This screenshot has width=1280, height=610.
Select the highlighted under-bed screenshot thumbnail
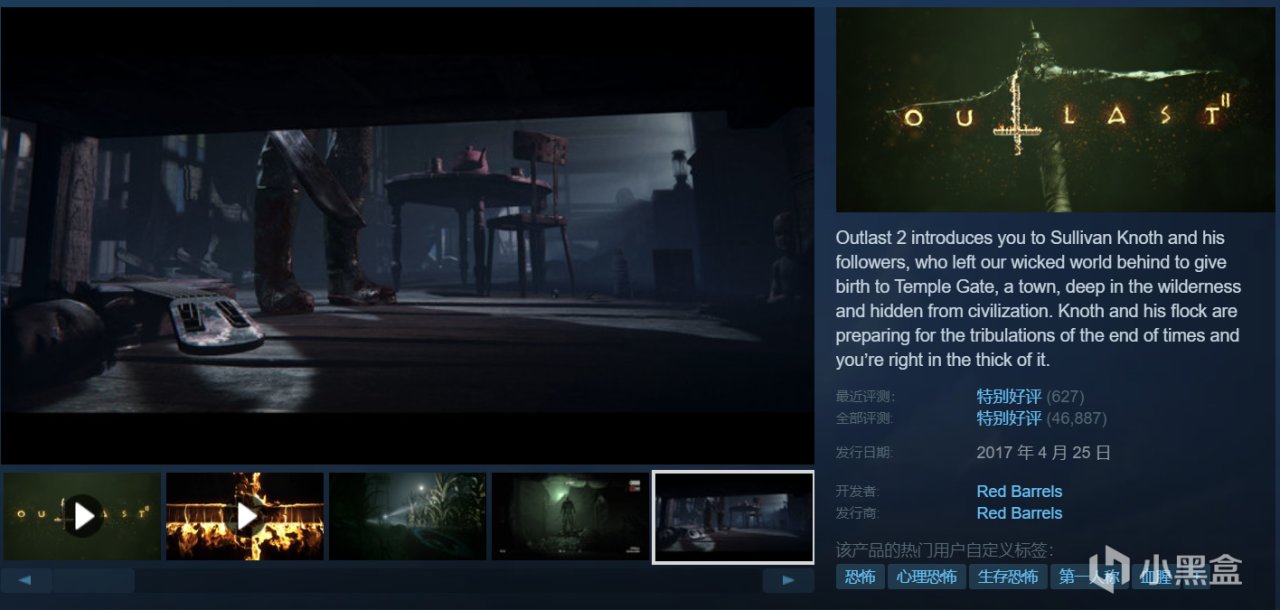coord(733,517)
